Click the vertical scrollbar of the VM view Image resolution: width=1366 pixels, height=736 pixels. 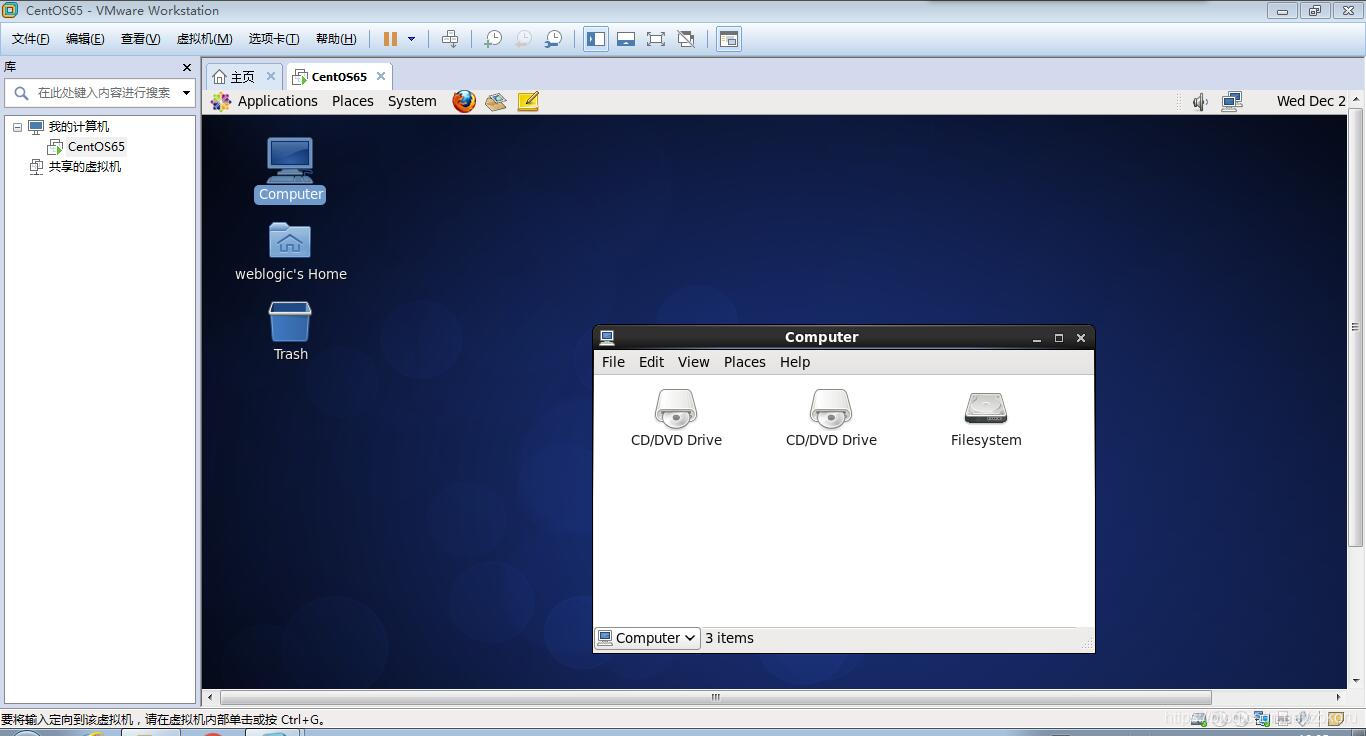click(1356, 326)
